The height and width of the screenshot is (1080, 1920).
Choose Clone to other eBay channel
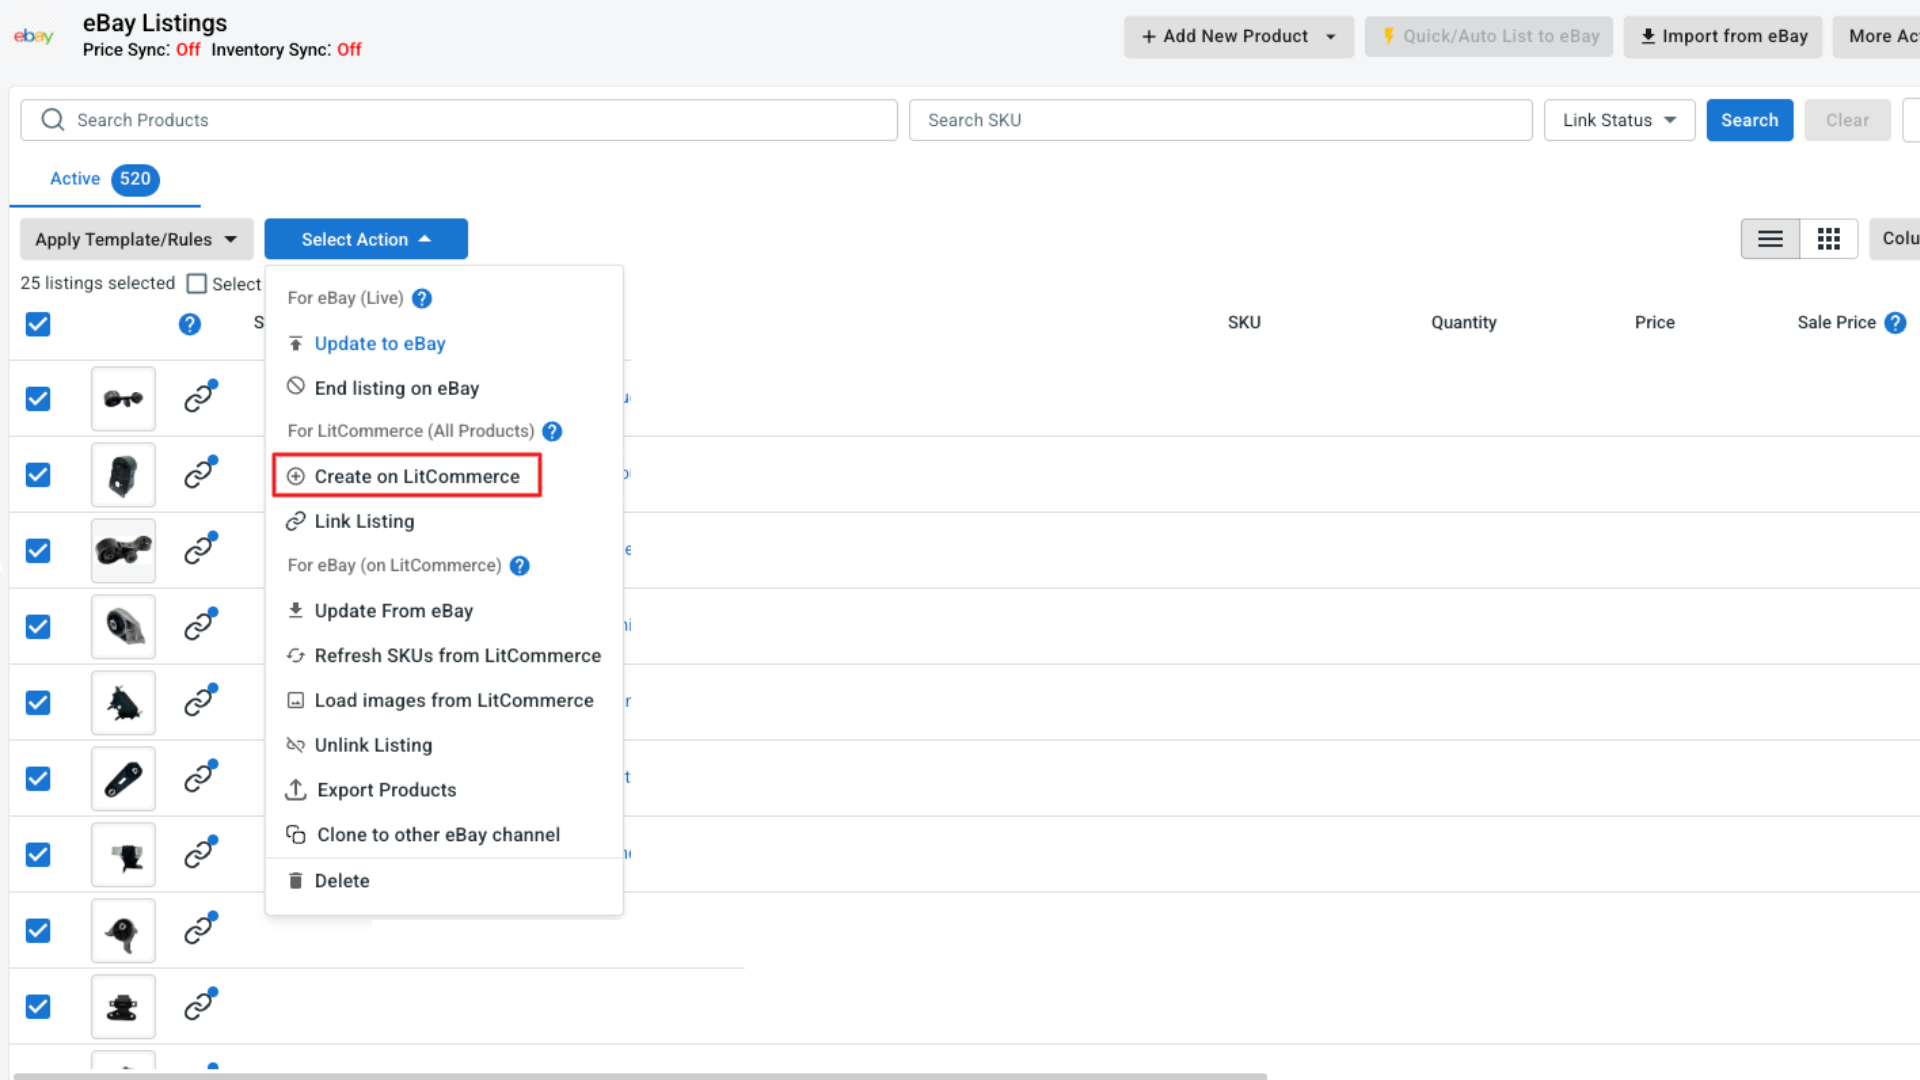(x=438, y=835)
